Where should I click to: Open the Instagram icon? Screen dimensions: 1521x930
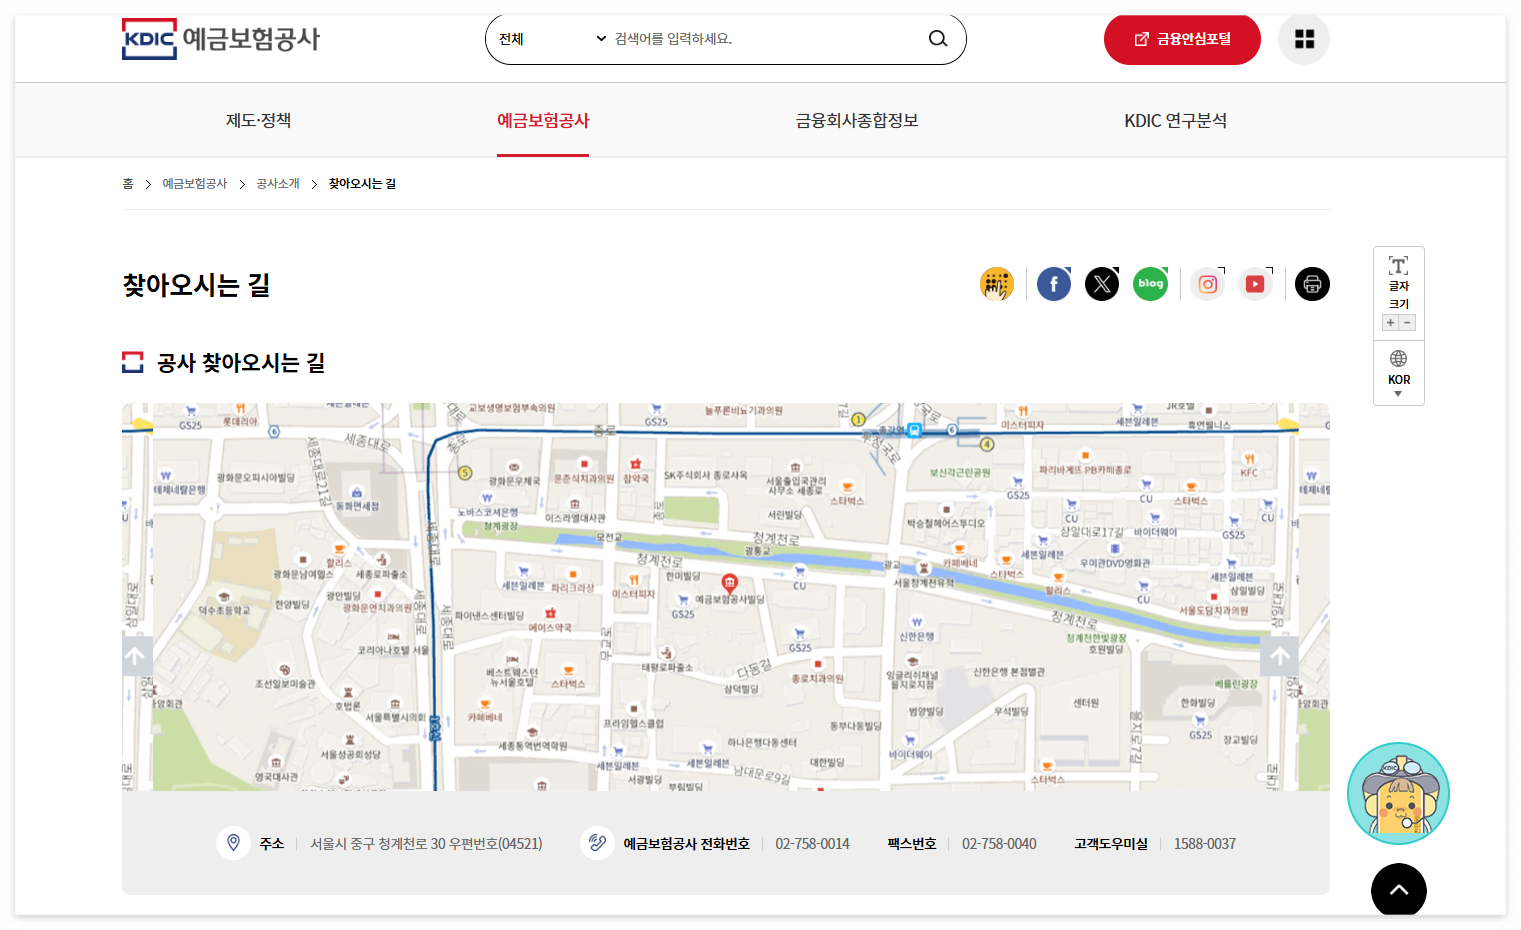click(x=1207, y=283)
